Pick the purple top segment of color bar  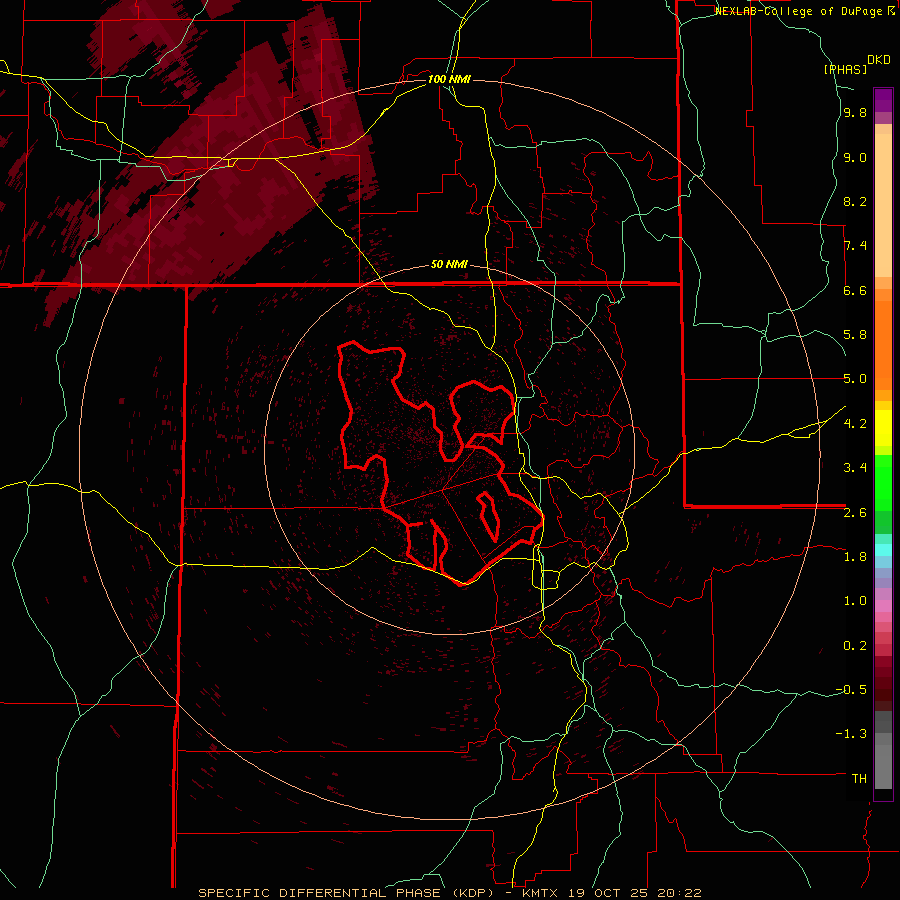click(x=883, y=100)
